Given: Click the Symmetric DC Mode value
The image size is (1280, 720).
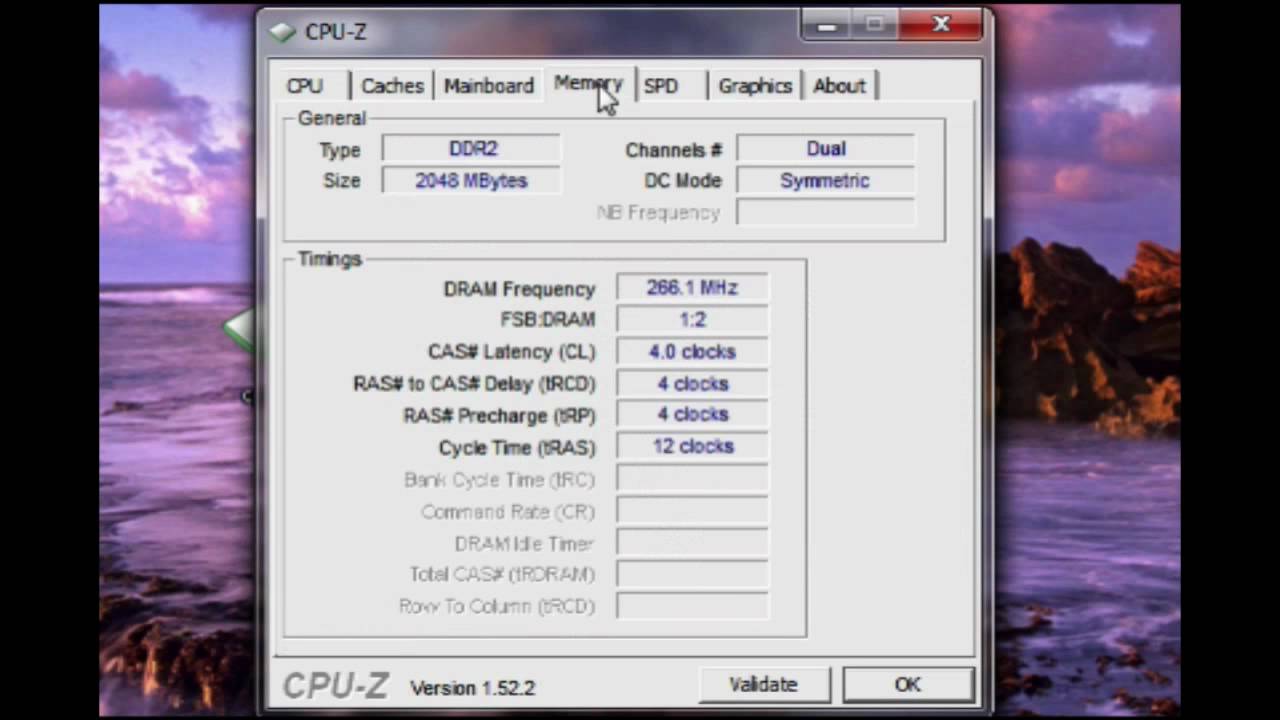Looking at the screenshot, I should click(x=826, y=181).
